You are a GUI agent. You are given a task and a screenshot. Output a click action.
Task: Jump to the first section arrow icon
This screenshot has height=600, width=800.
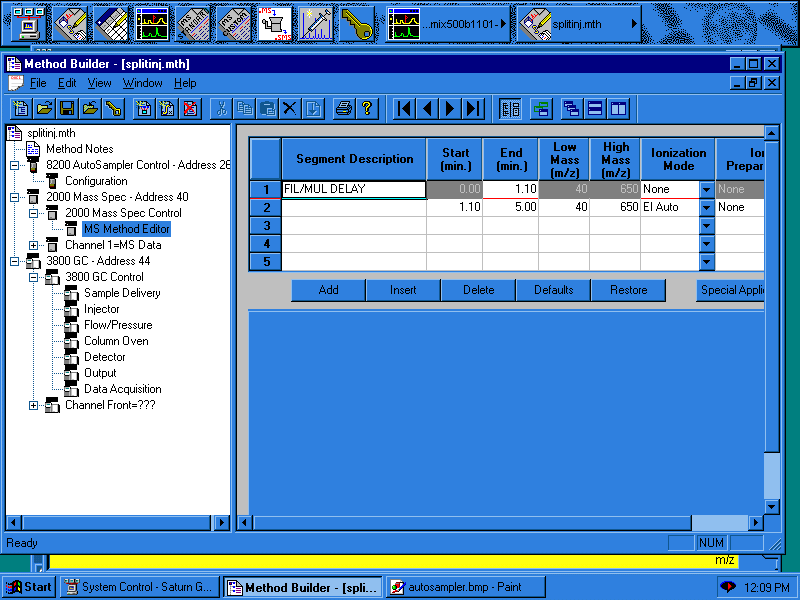(404, 109)
